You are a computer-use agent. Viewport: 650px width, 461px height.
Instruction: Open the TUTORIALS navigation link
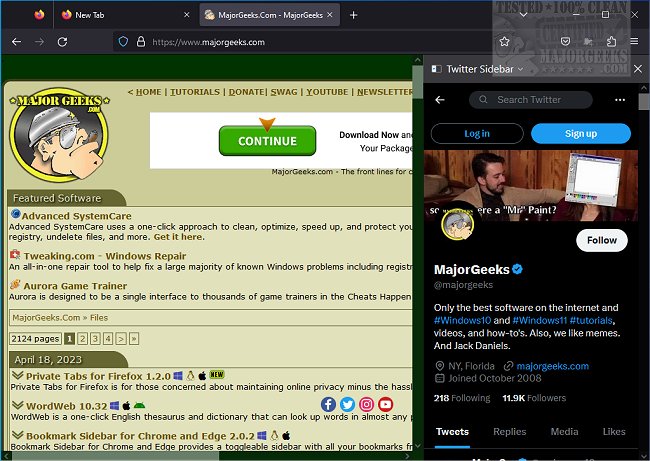(195, 92)
